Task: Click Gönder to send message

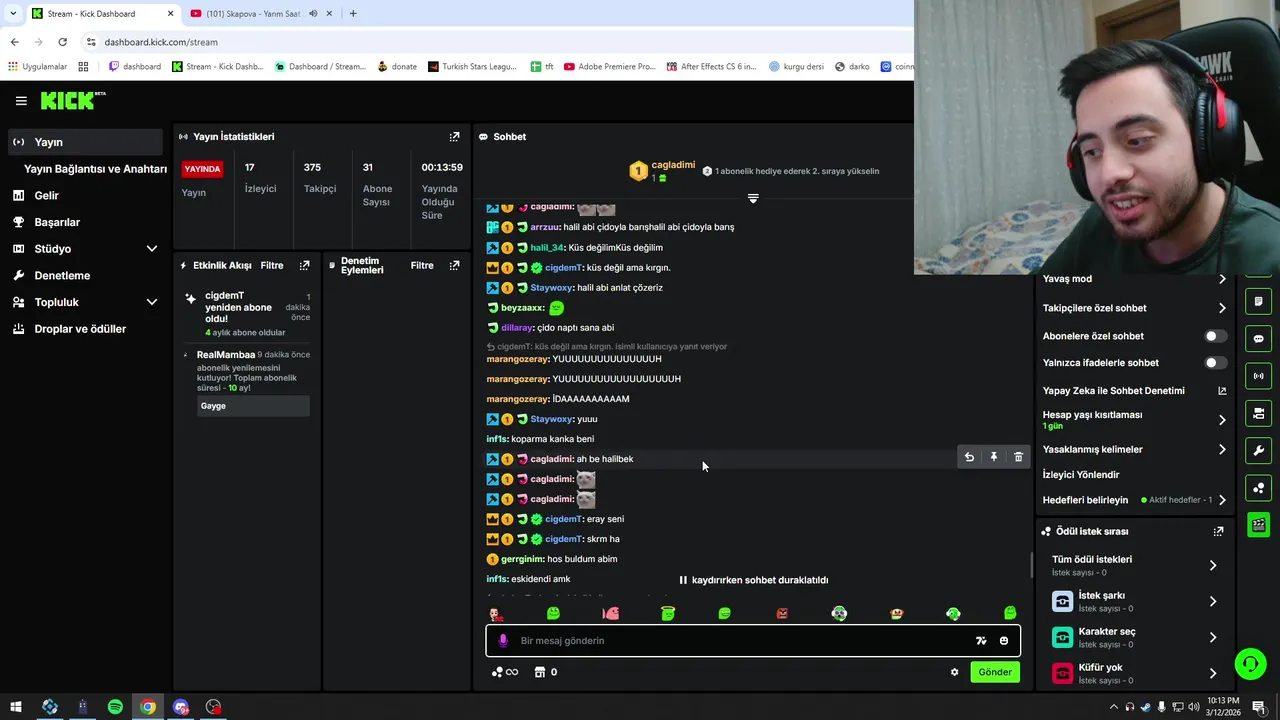Action: coord(994,672)
